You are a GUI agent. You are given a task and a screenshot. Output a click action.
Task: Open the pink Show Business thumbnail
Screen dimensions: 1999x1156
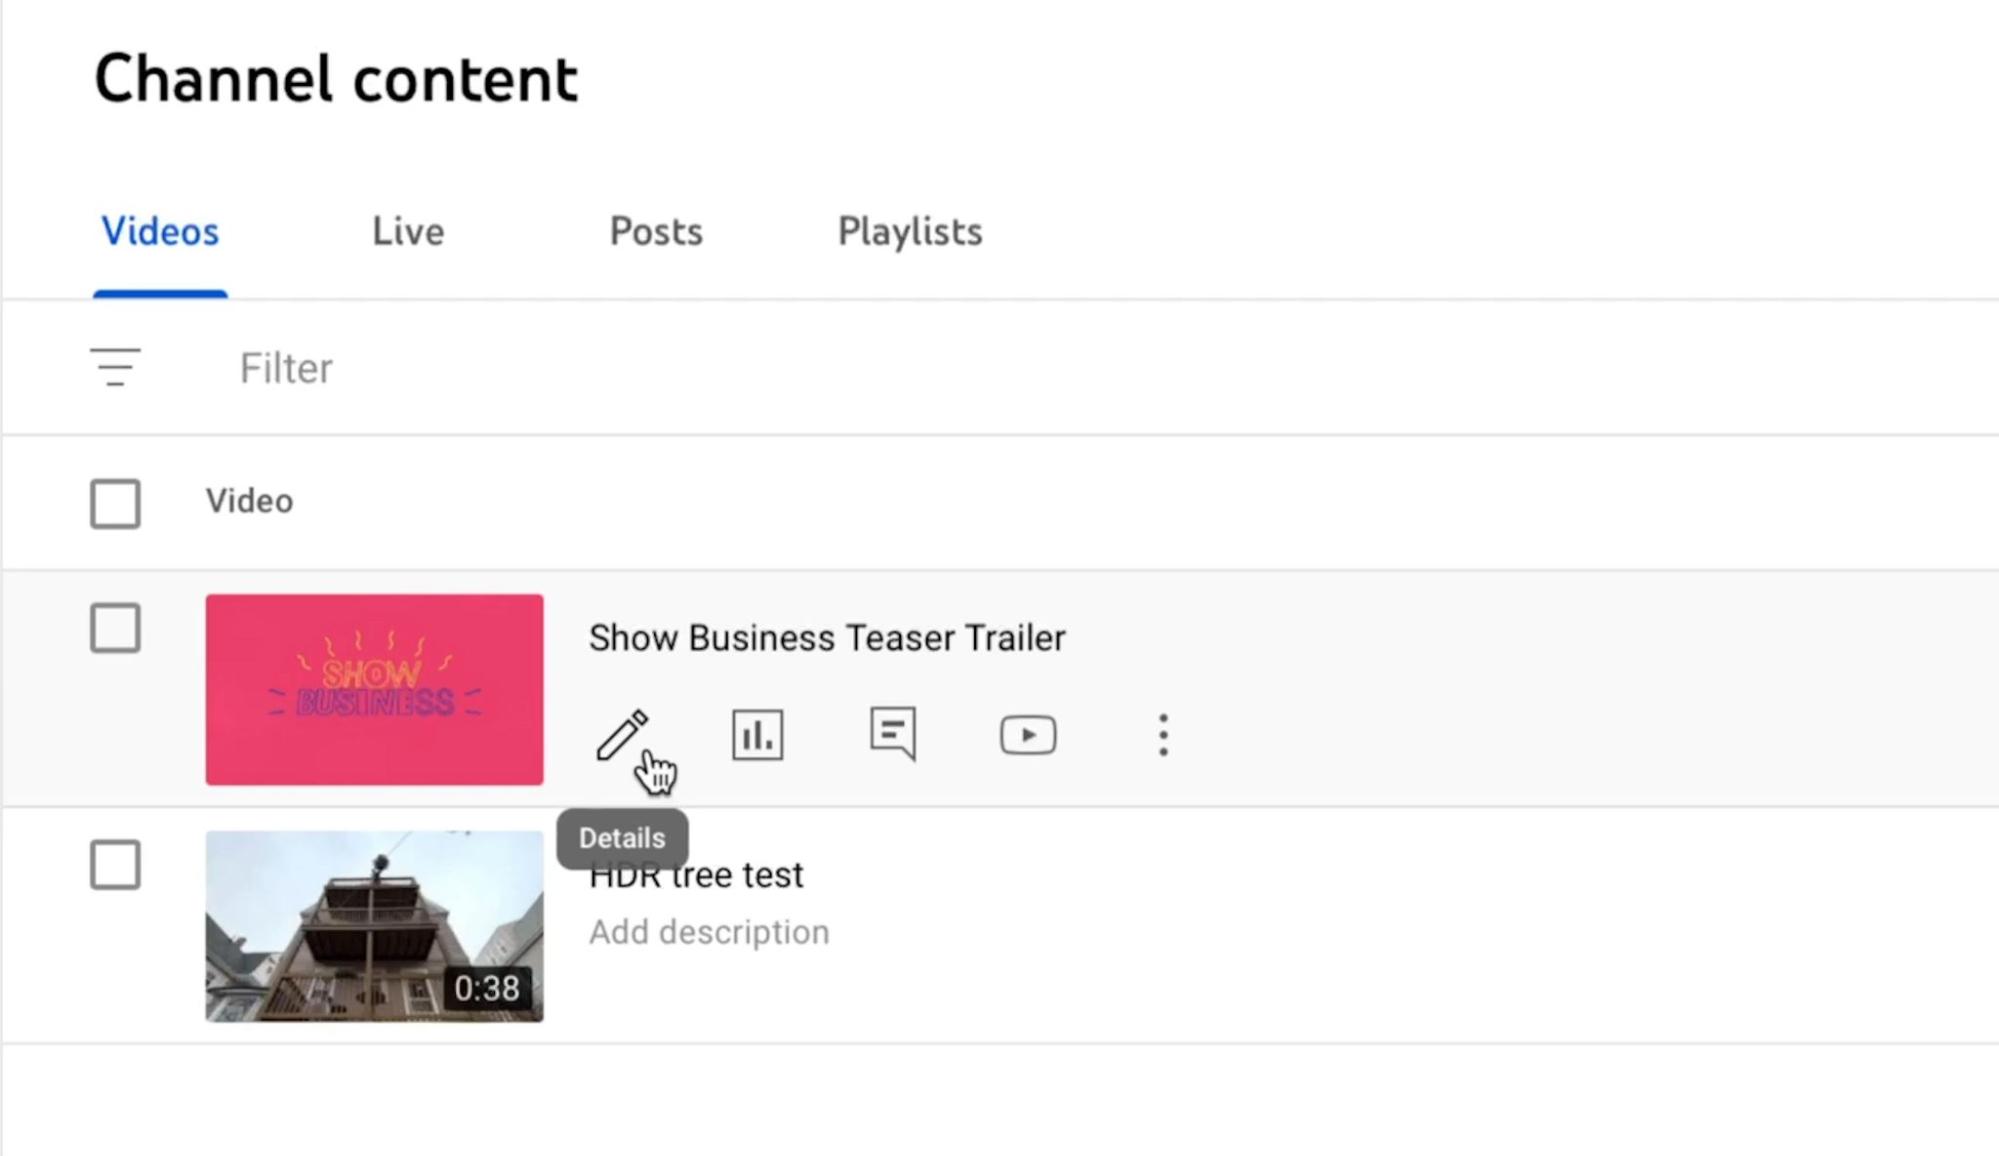click(x=375, y=690)
